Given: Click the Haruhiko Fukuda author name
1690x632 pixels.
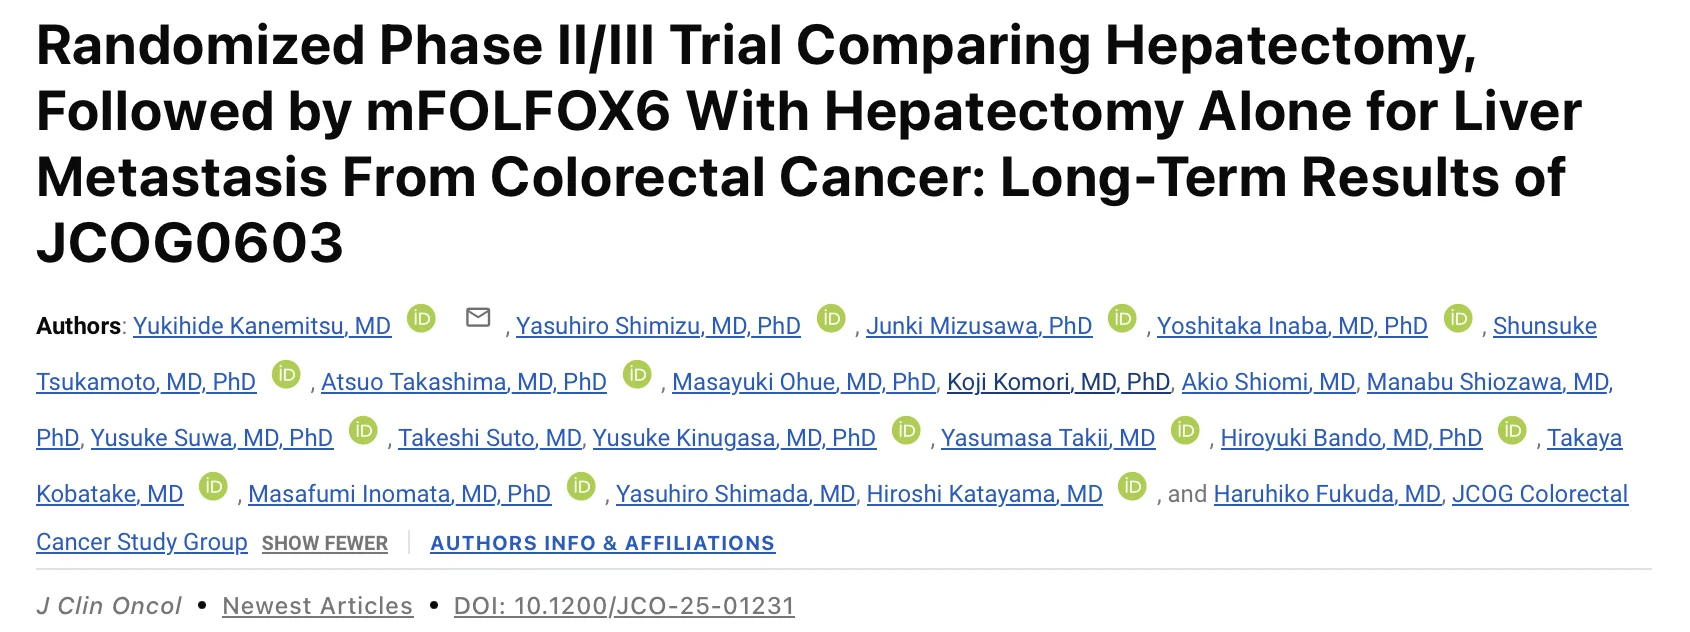Looking at the screenshot, I should pos(1327,494).
